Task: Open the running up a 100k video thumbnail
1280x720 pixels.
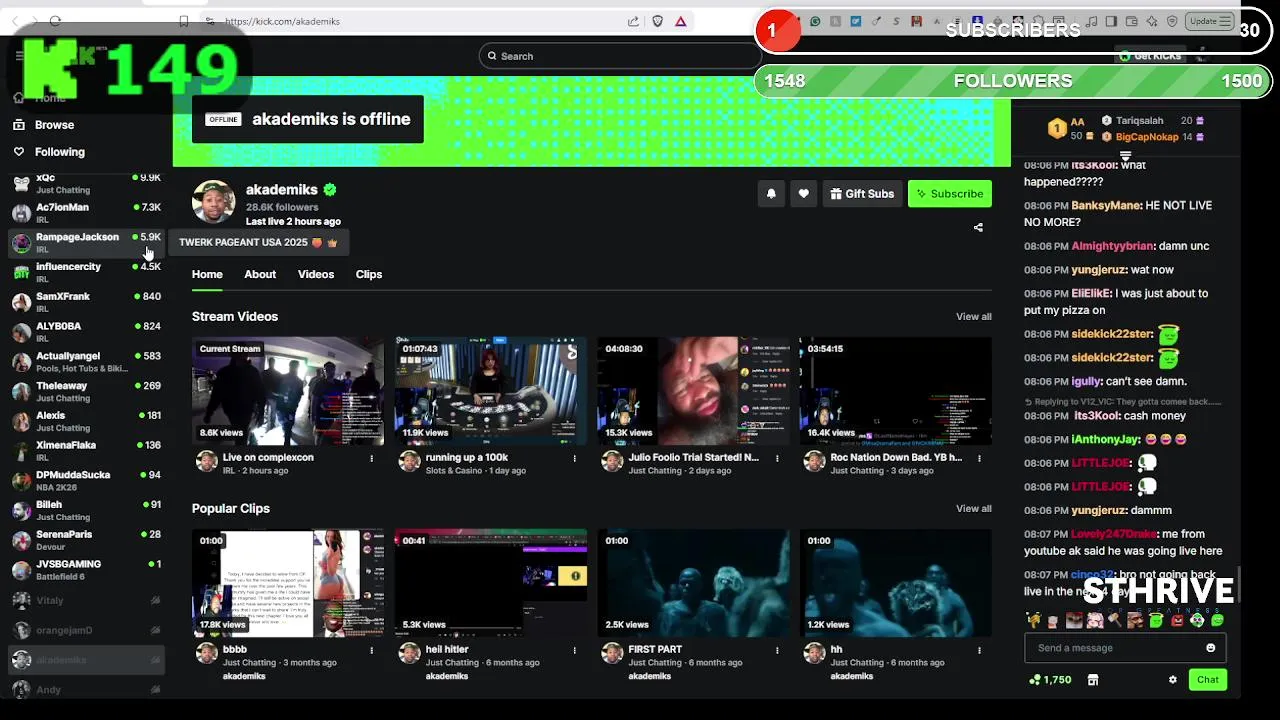Action: [x=491, y=391]
